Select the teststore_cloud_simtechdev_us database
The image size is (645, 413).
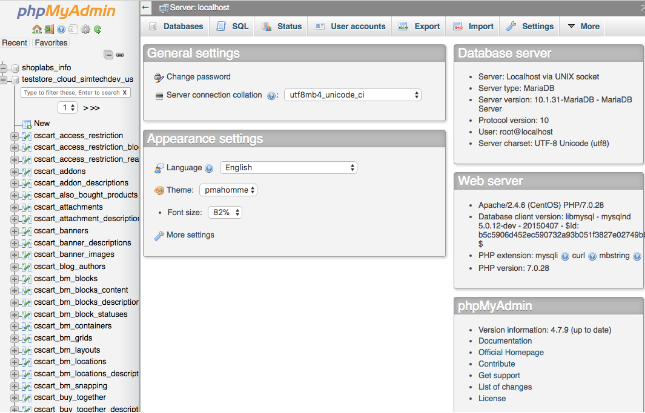77,79
